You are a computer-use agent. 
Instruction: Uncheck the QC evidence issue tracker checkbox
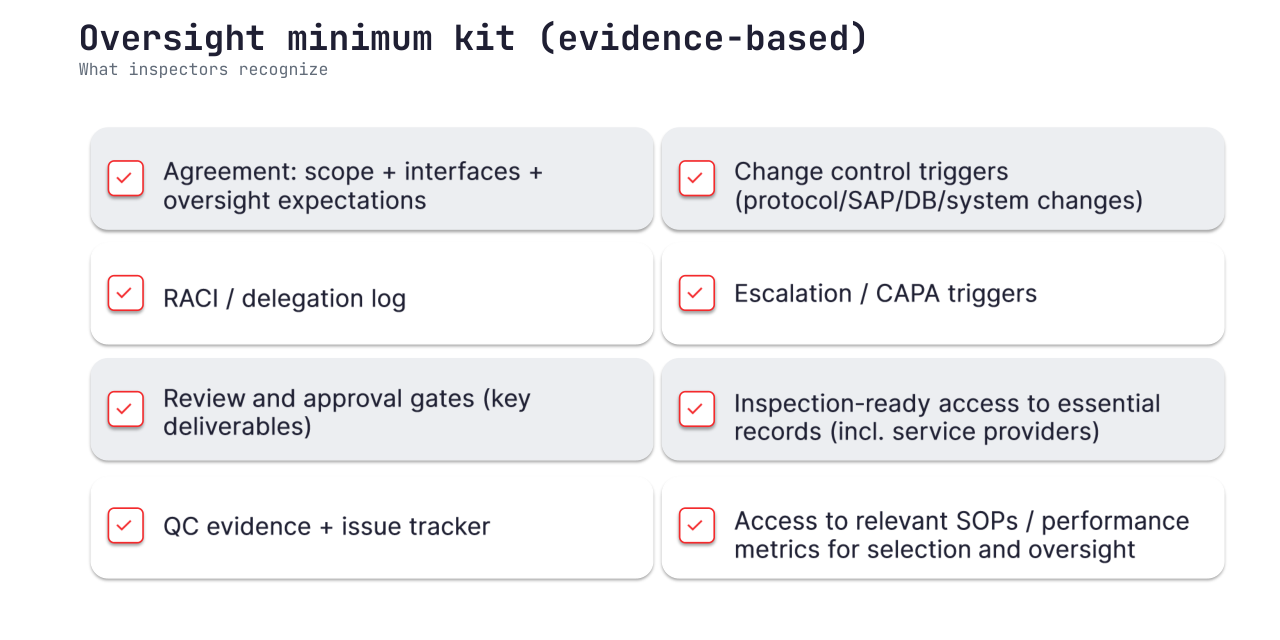(125, 526)
